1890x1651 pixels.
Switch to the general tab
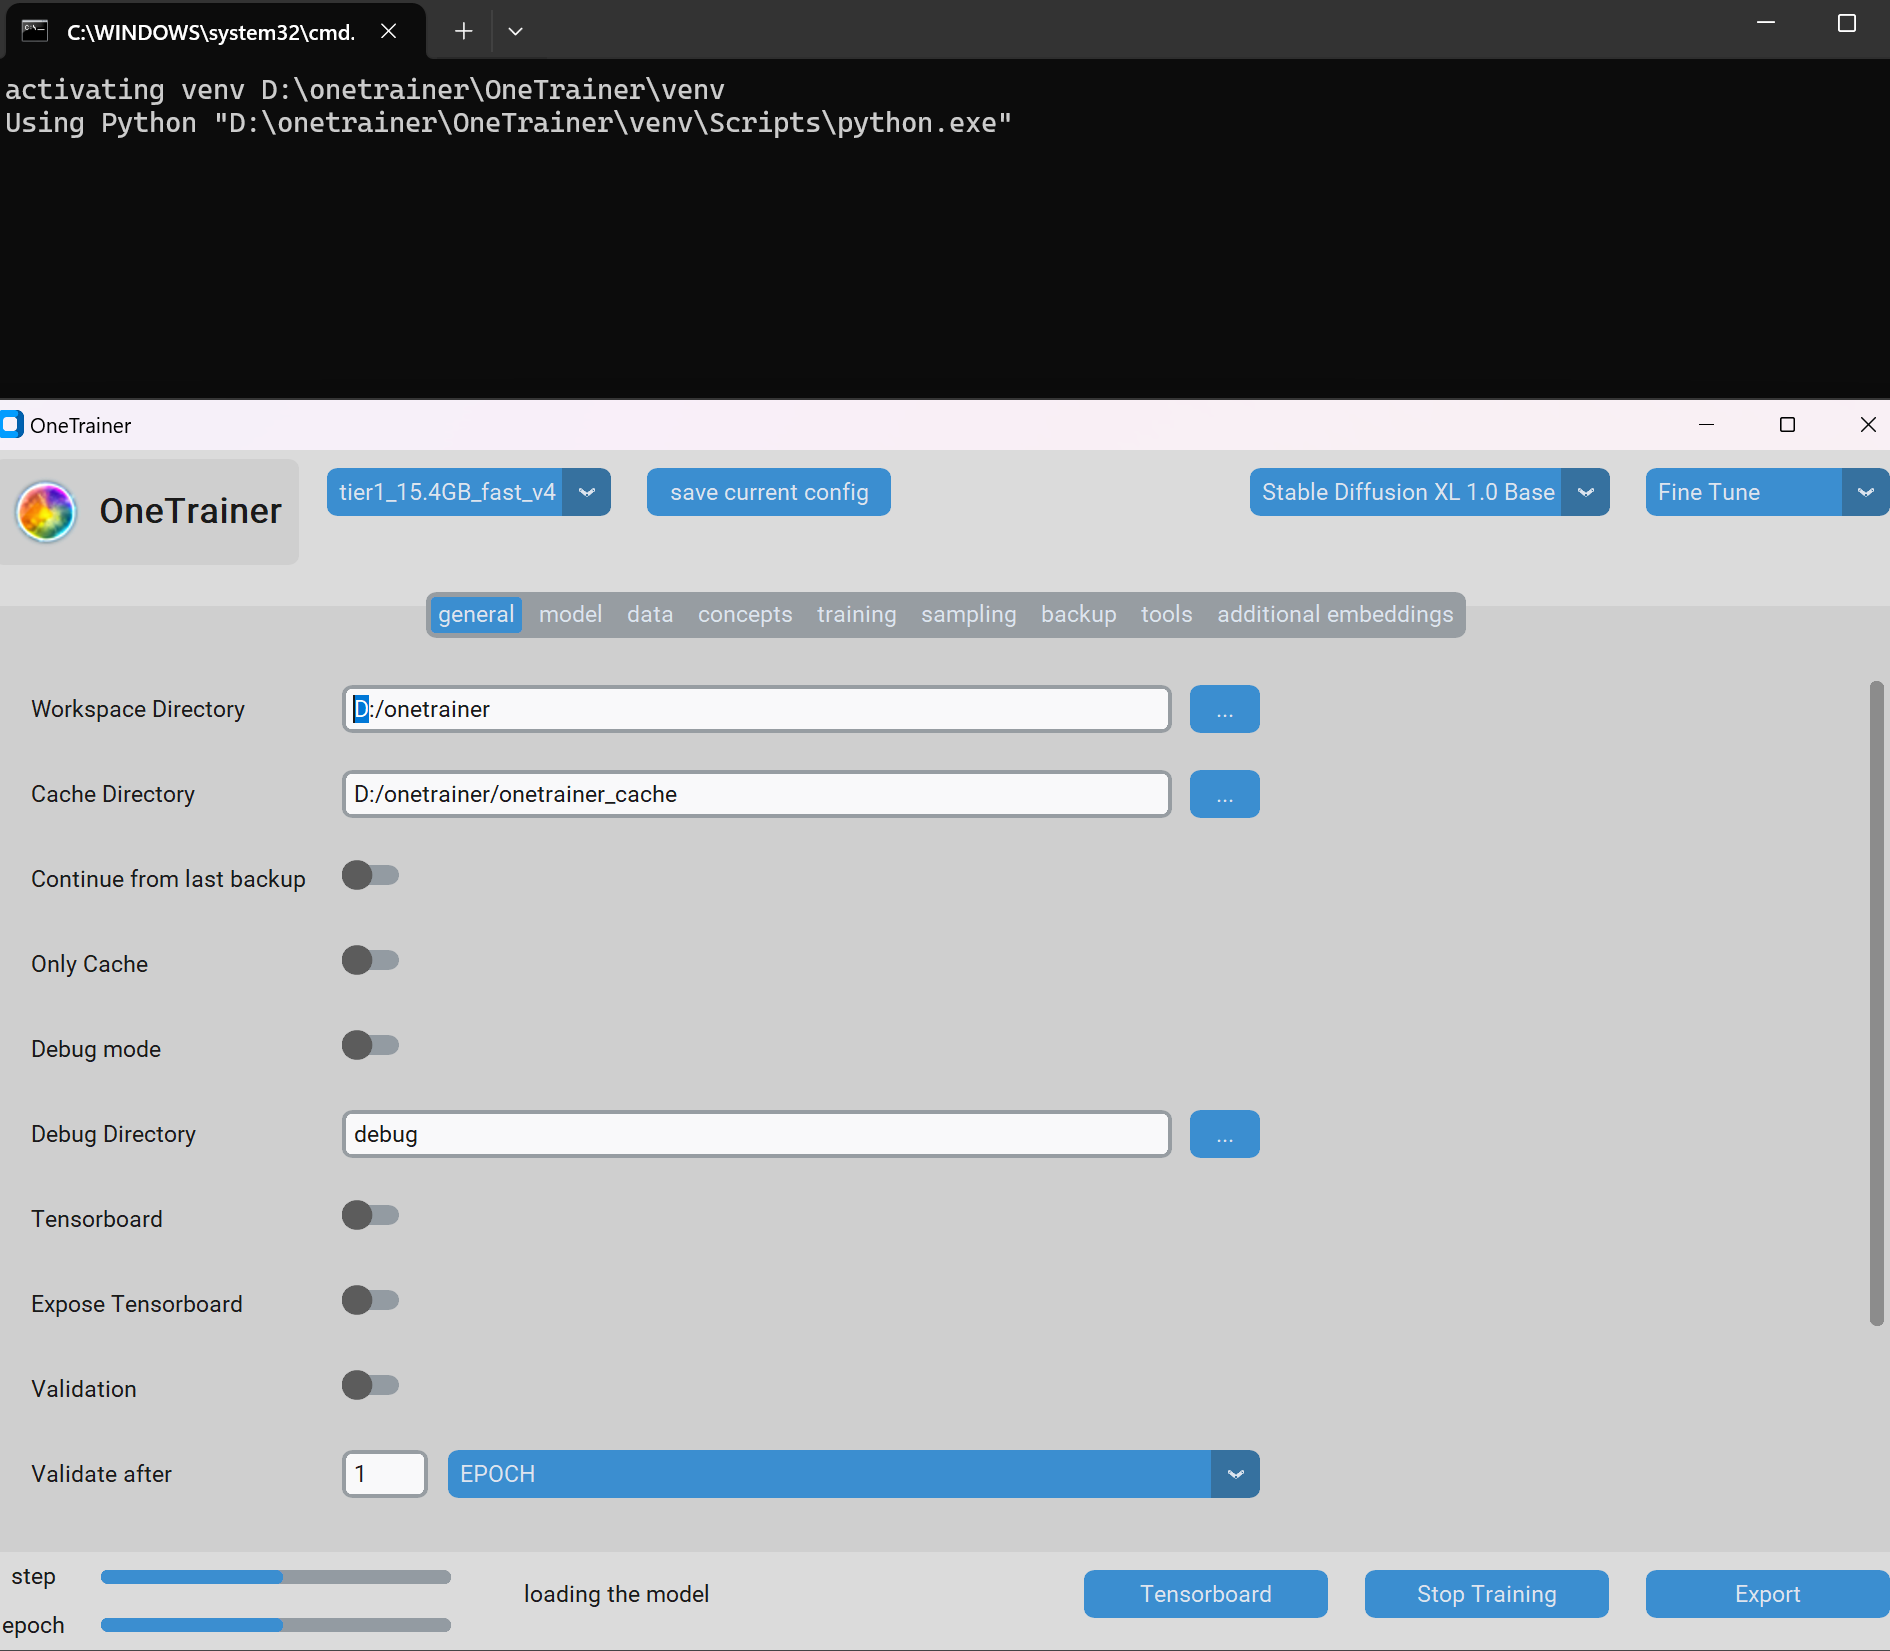[476, 614]
